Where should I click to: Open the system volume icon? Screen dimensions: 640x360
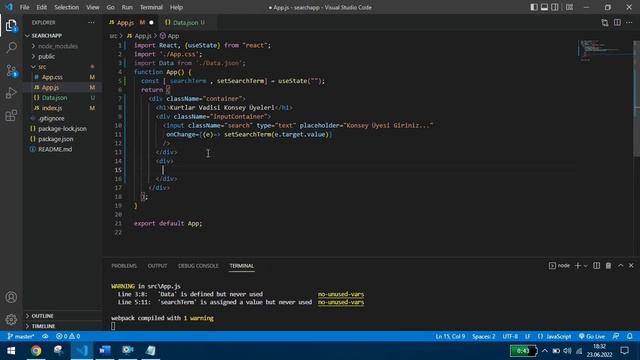click(567, 351)
